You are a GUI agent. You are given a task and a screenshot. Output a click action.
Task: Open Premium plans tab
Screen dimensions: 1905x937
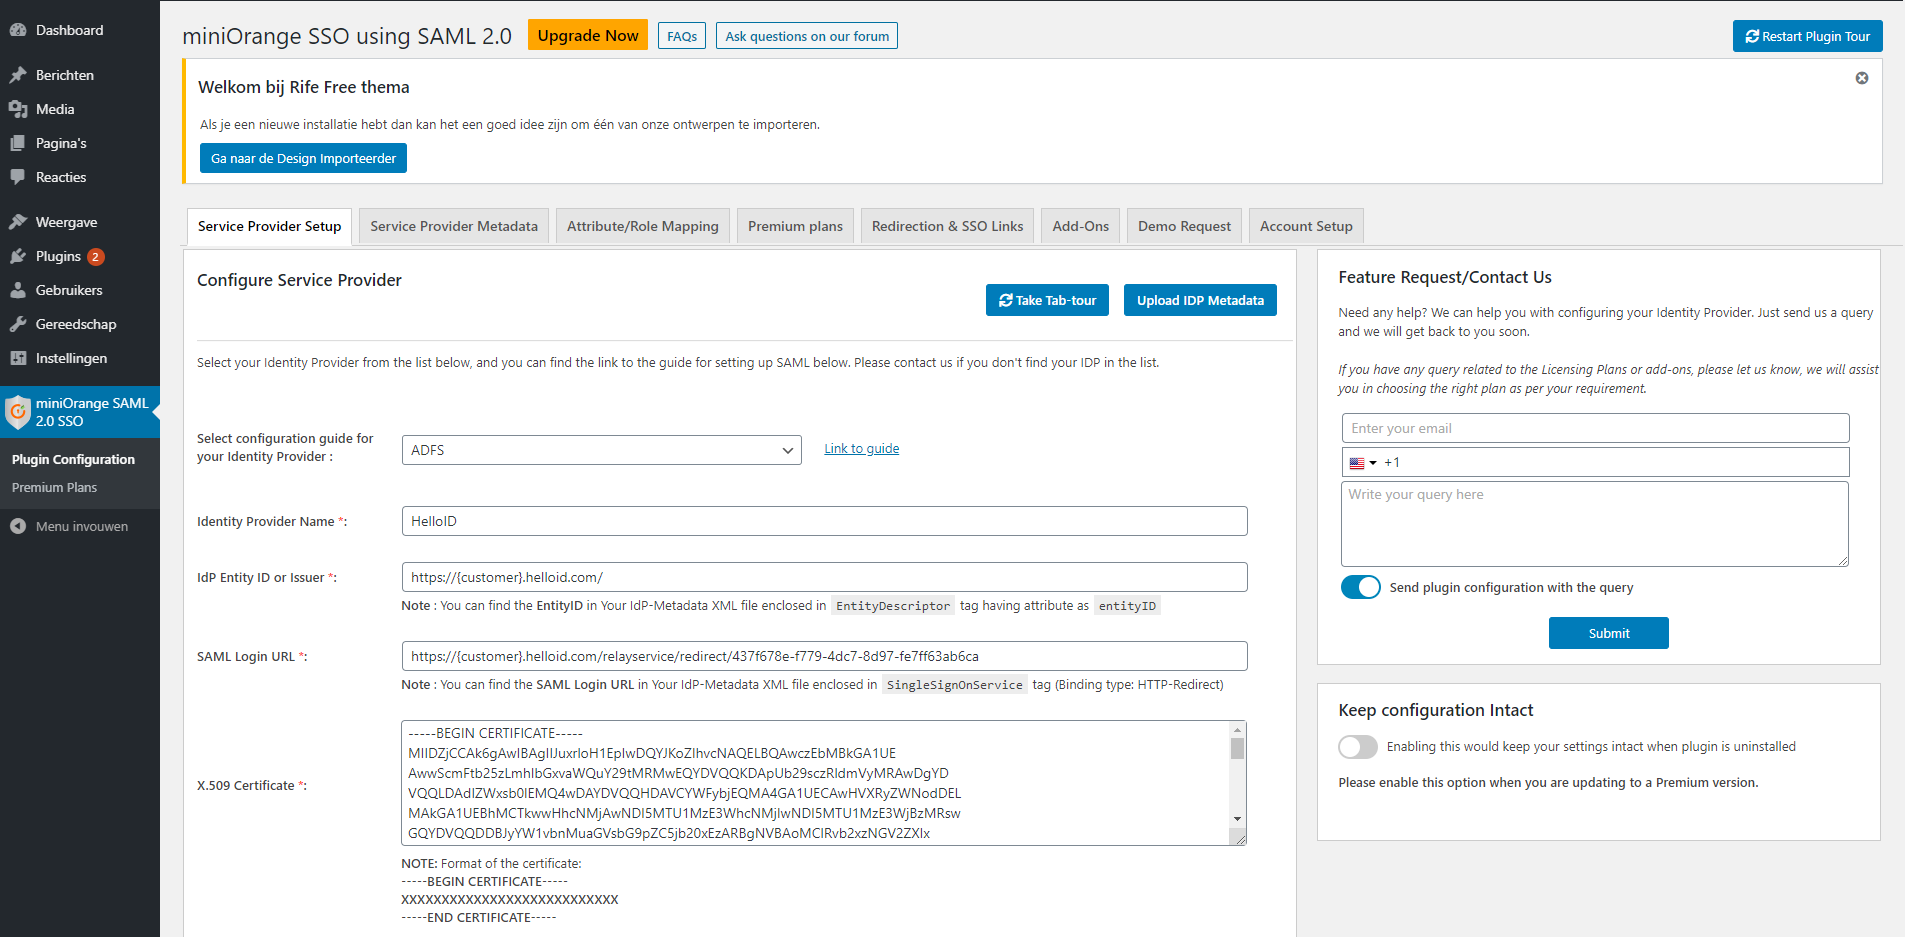pyautogui.click(x=795, y=227)
